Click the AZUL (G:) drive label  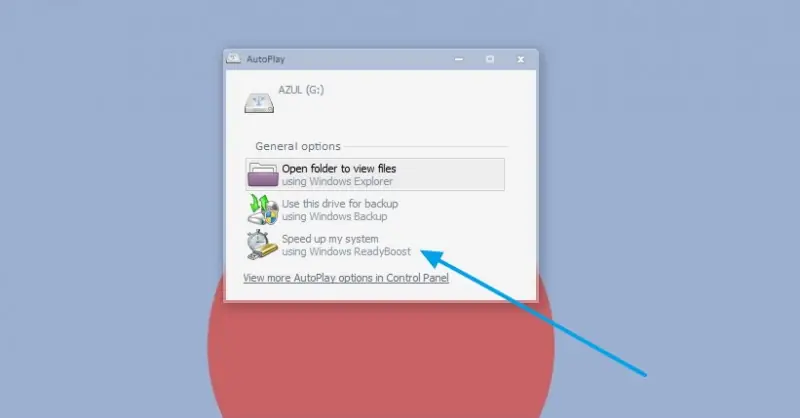(x=301, y=90)
